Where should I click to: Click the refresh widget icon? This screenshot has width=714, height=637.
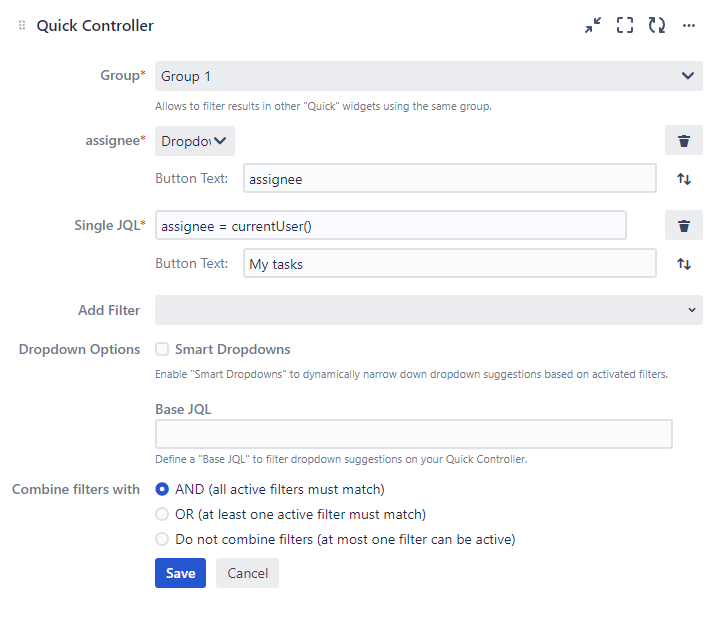tap(657, 26)
